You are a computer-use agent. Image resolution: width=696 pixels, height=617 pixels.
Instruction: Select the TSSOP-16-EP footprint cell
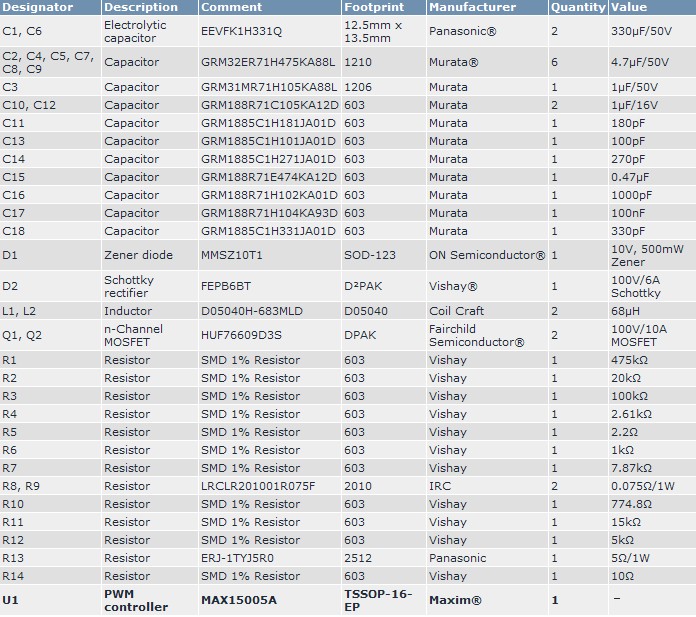tap(379, 600)
